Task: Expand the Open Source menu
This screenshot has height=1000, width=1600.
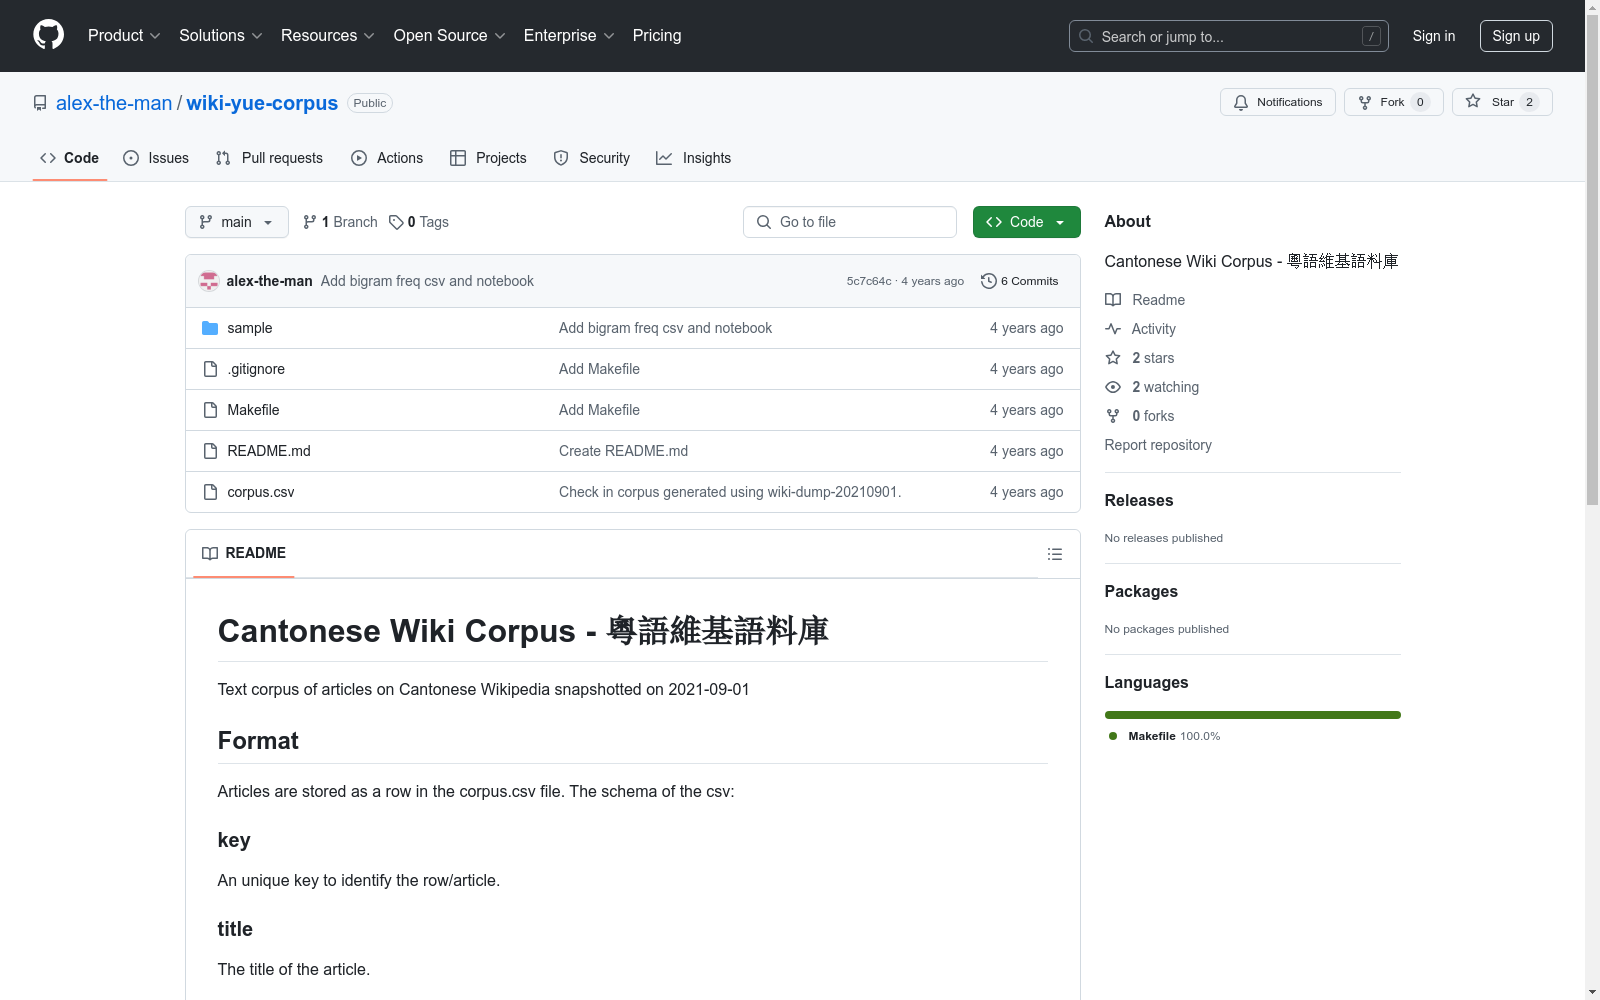Action: (x=450, y=35)
